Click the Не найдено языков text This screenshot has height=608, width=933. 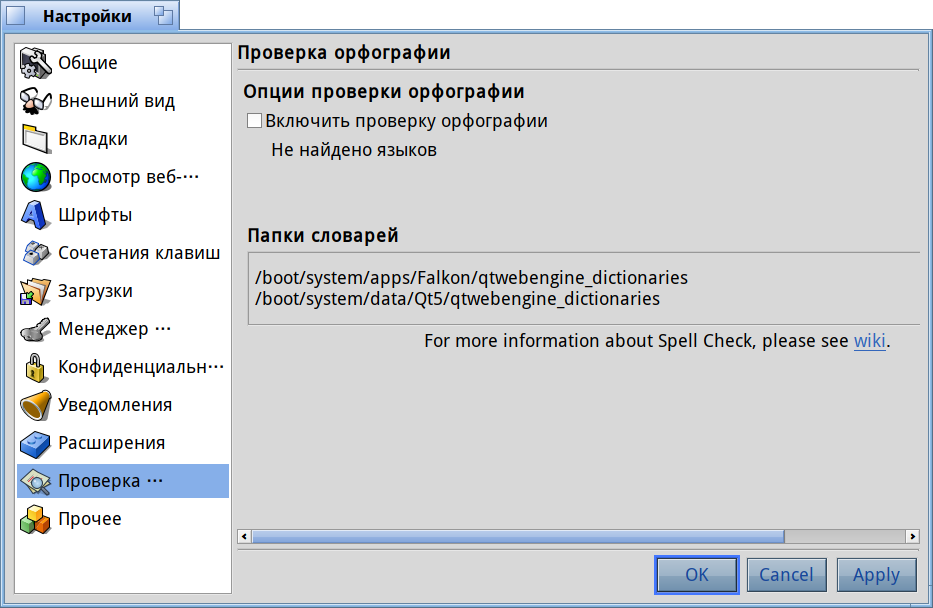(x=354, y=150)
